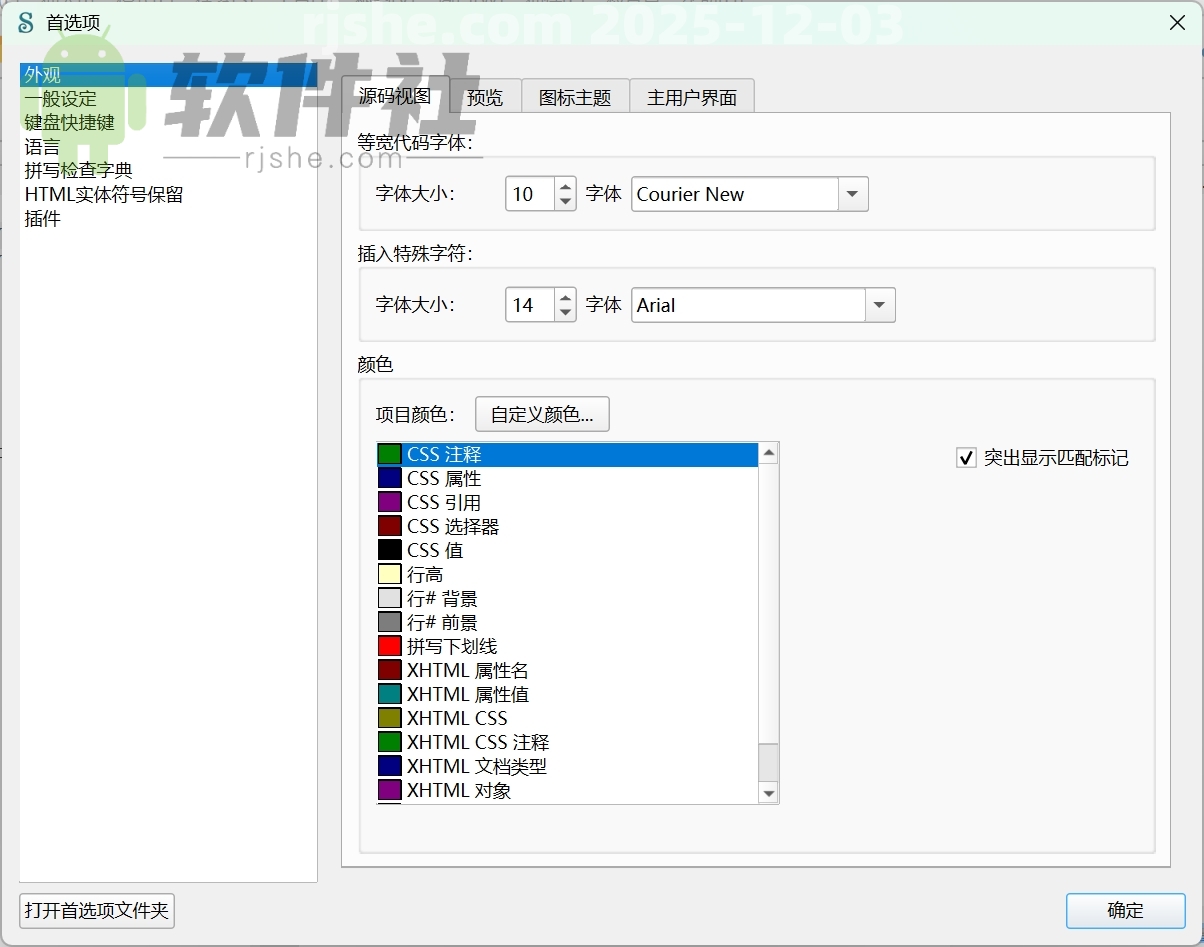The height and width of the screenshot is (947, 1204).
Task: Open the Courier New font dropdown
Action: pos(852,194)
